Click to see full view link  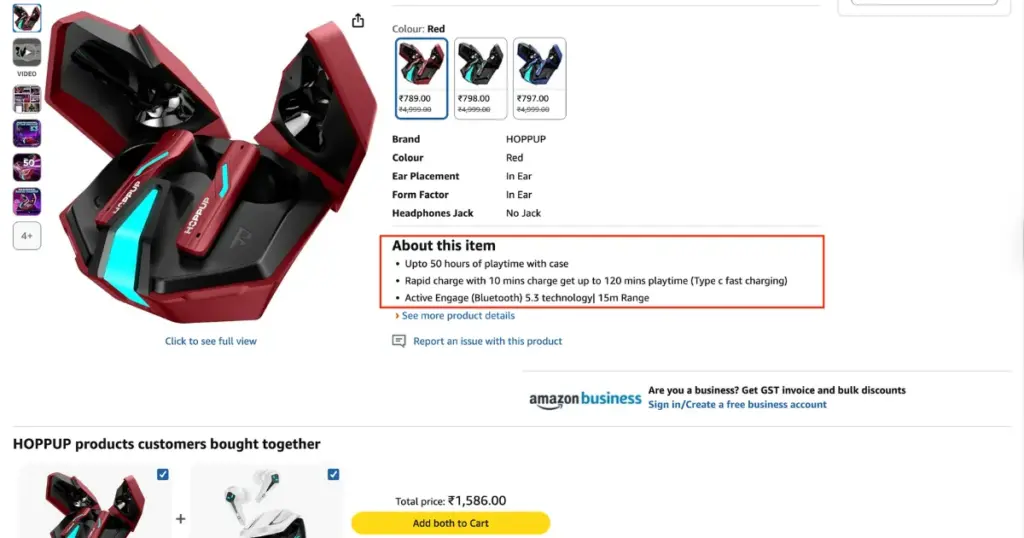211,341
